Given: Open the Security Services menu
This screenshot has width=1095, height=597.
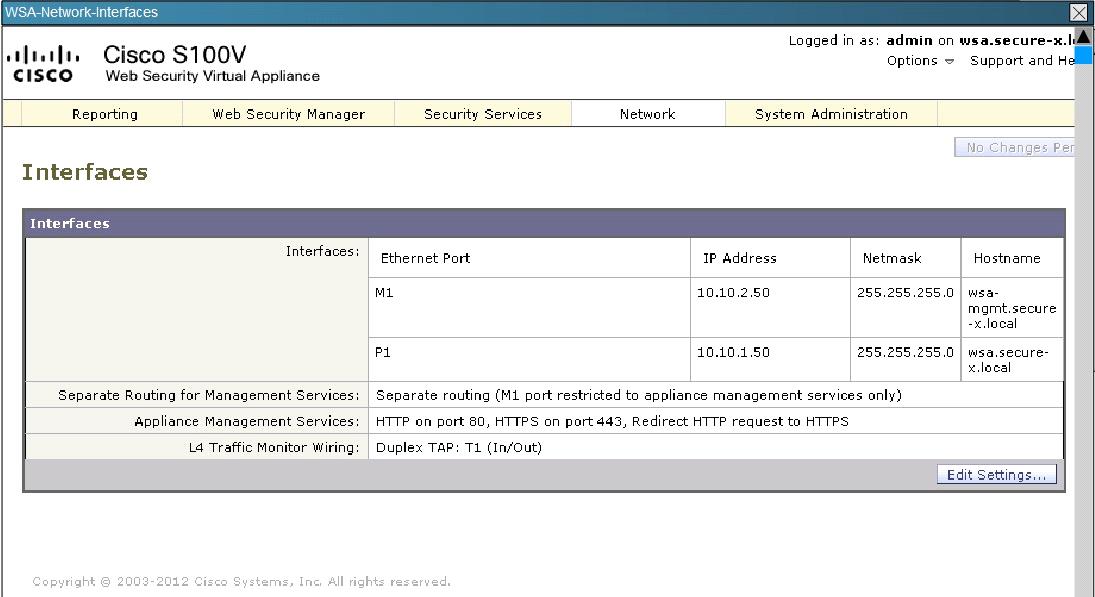Looking at the screenshot, I should click(x=483, y=114).
